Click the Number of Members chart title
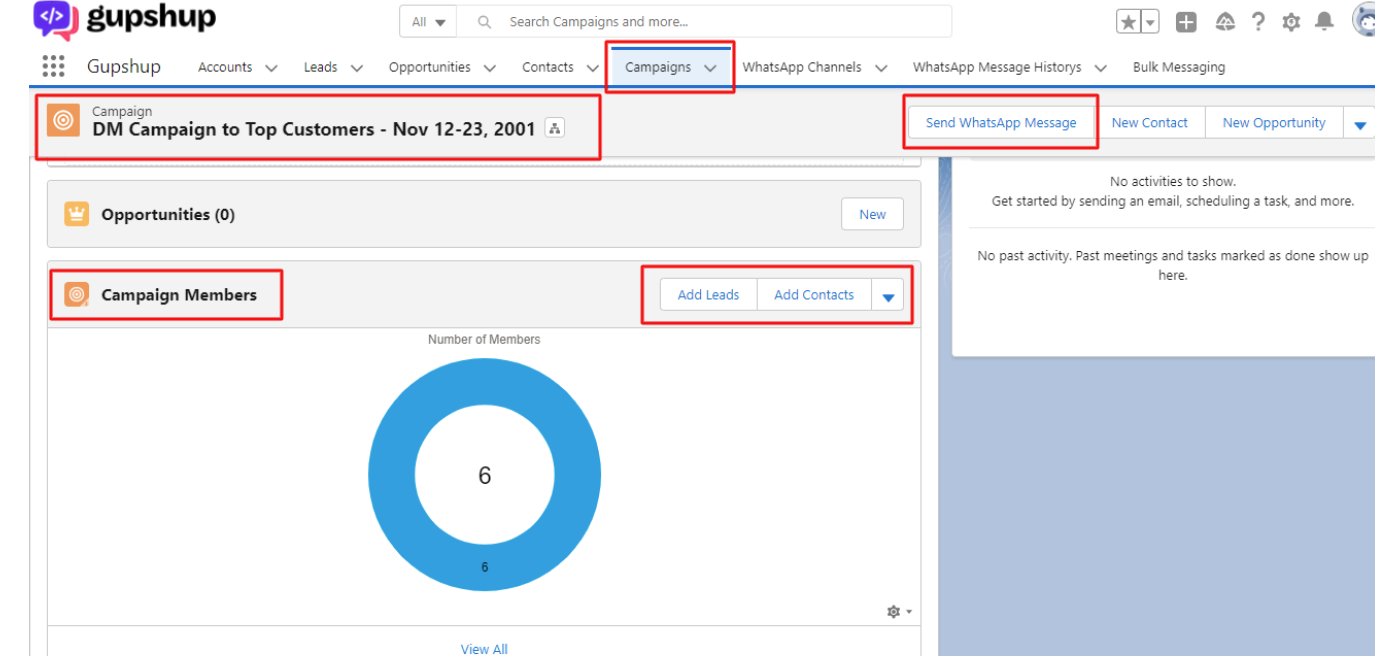Image resolution: width=1398 pixels, height=669 pixels. [484, 340]
